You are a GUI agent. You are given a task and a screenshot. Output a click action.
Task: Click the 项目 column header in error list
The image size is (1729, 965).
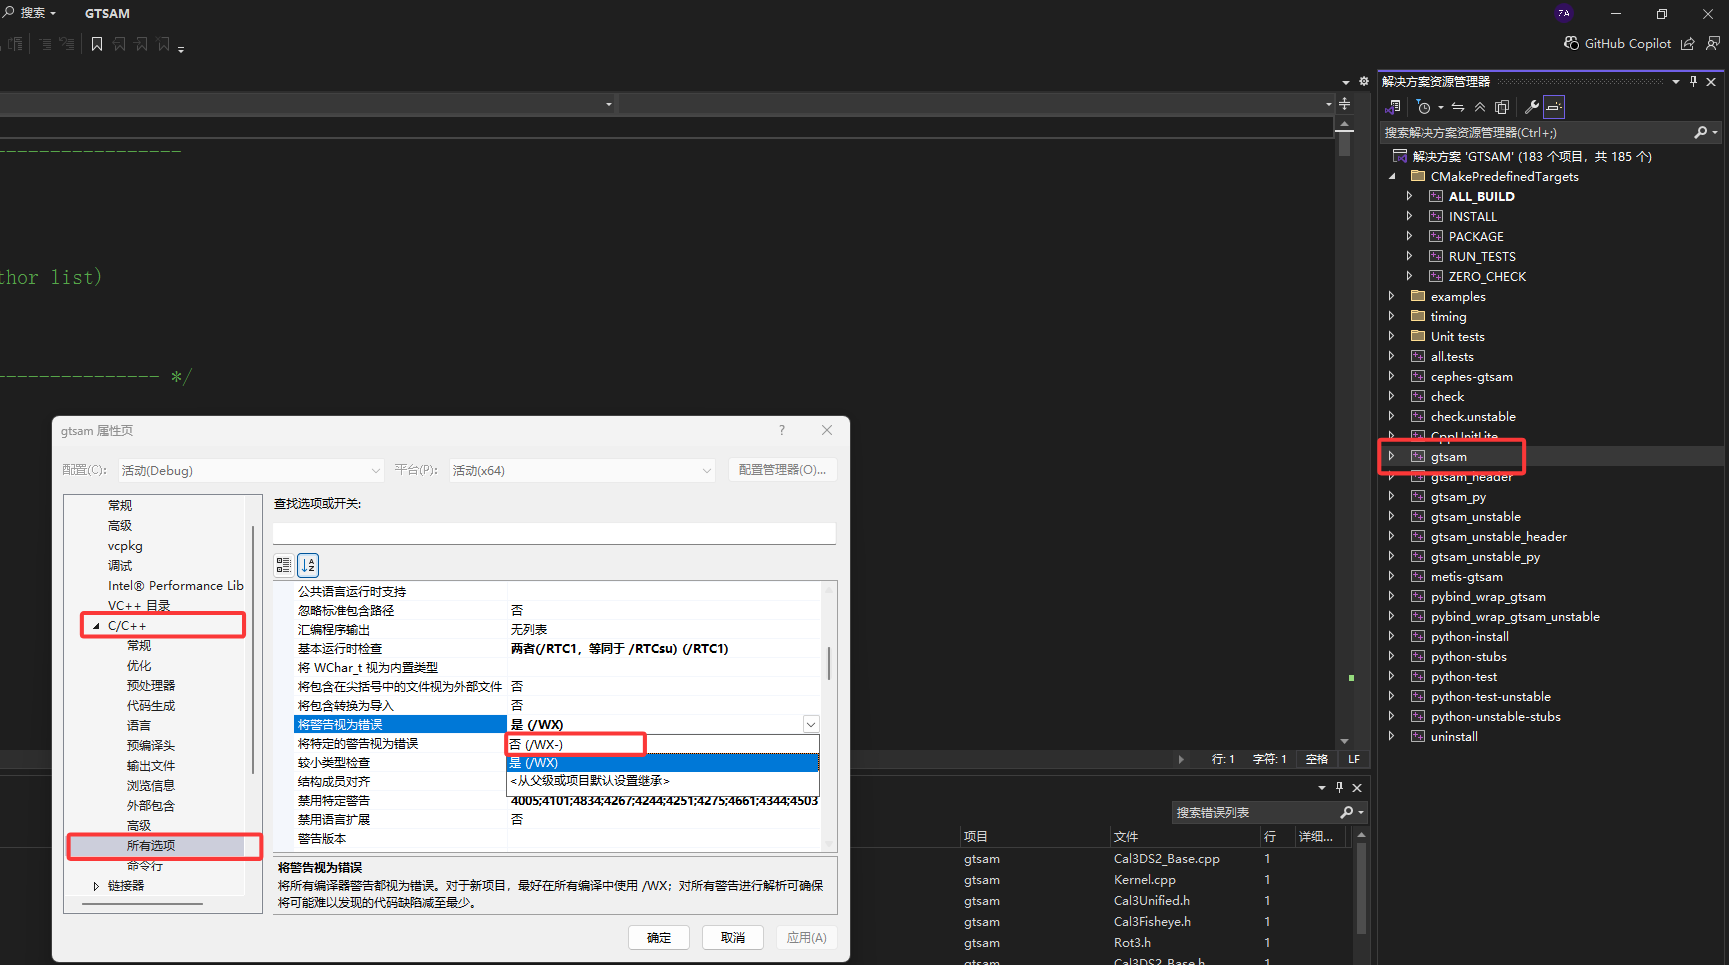[x=1035, y=836]
